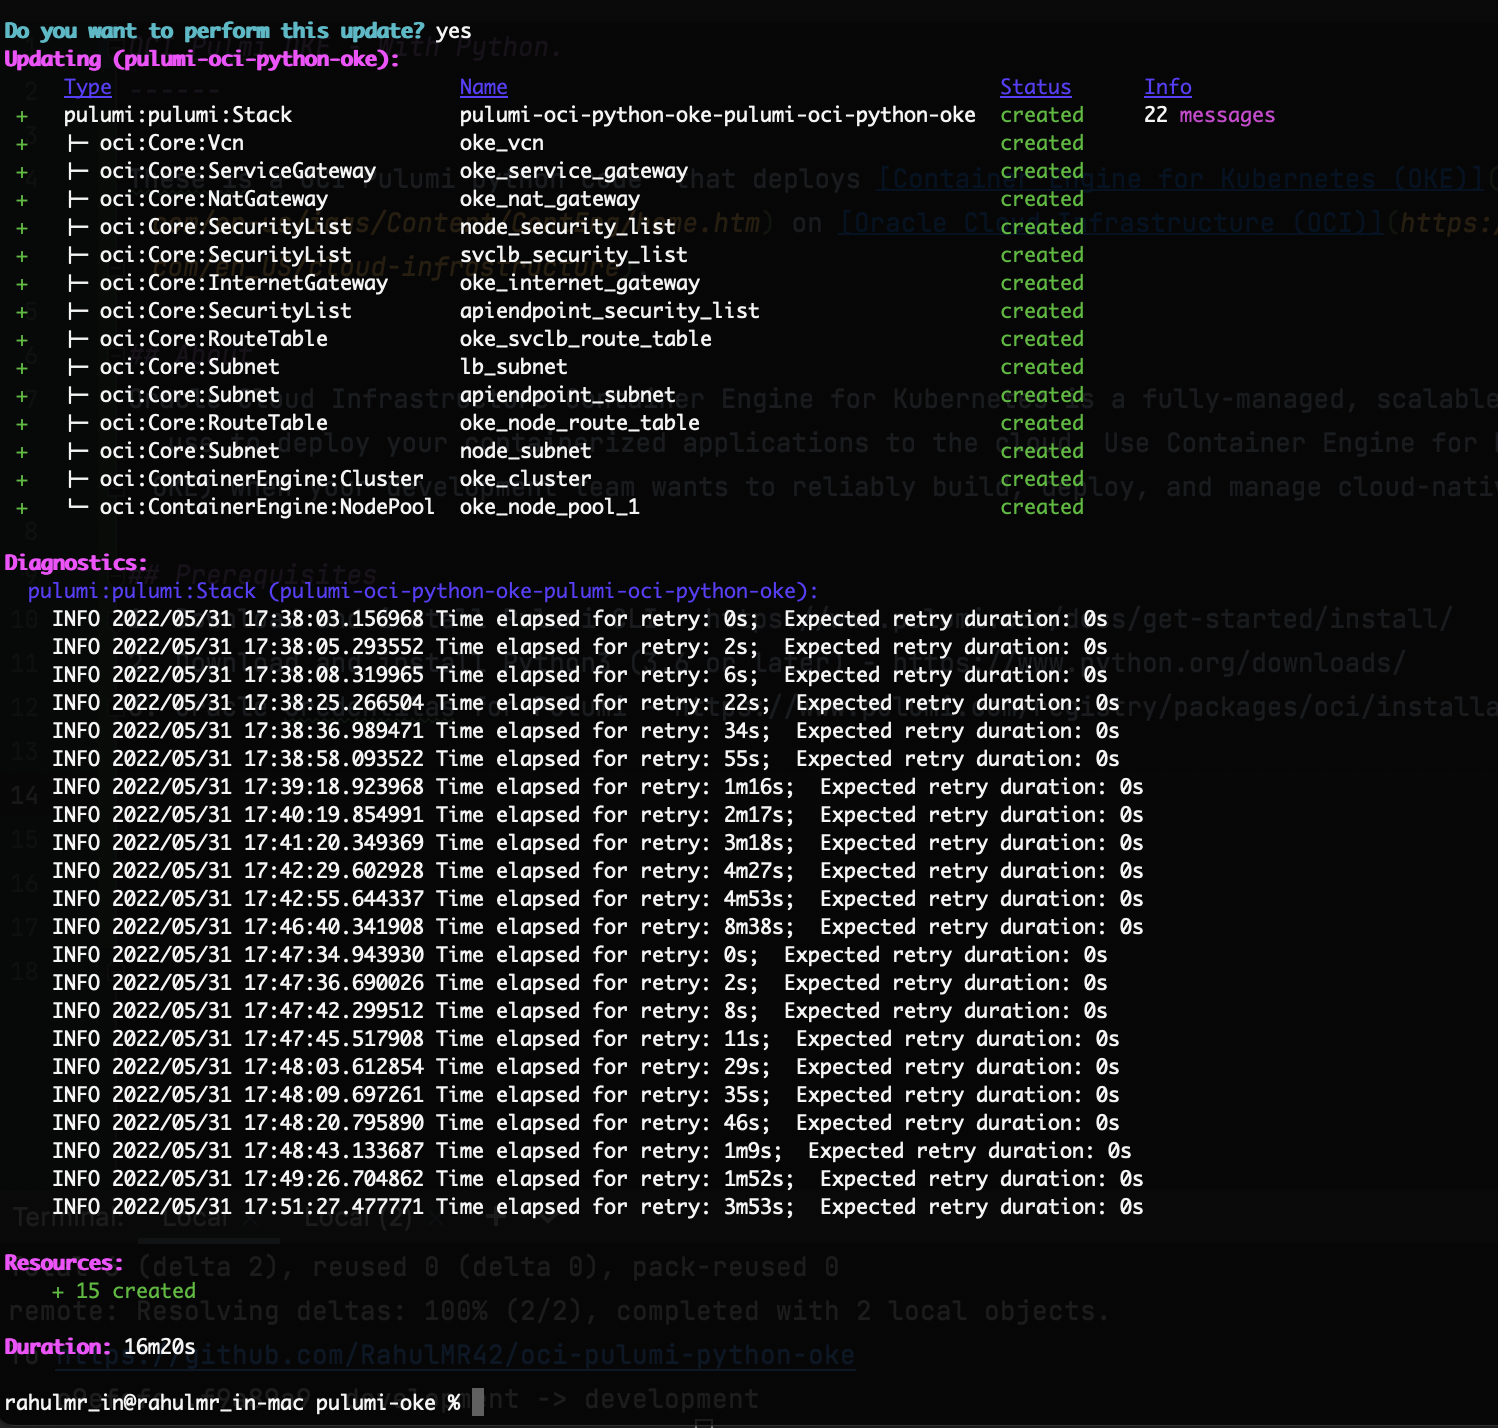Click the Name column header
The height and width of the screenshot is (1428, 1498).
point(483,87)
